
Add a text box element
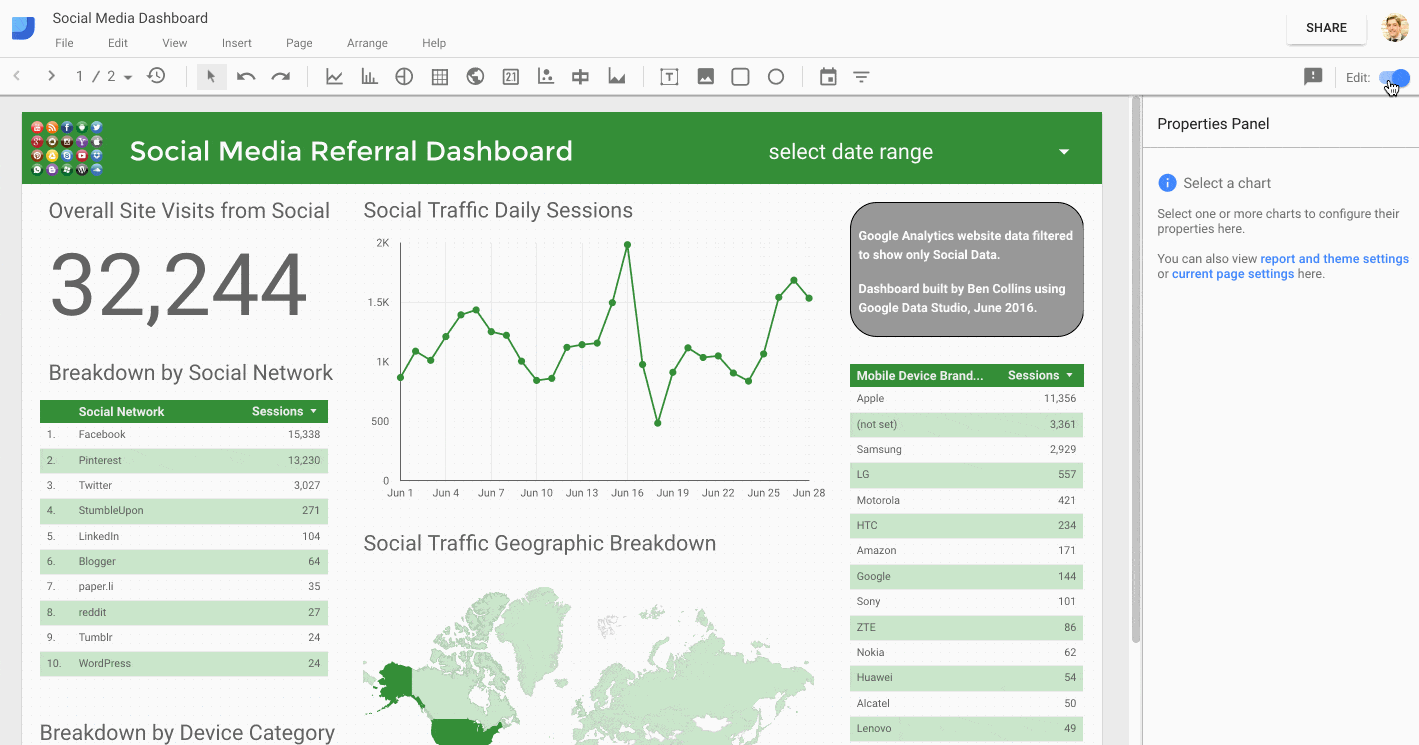point(668,76)
